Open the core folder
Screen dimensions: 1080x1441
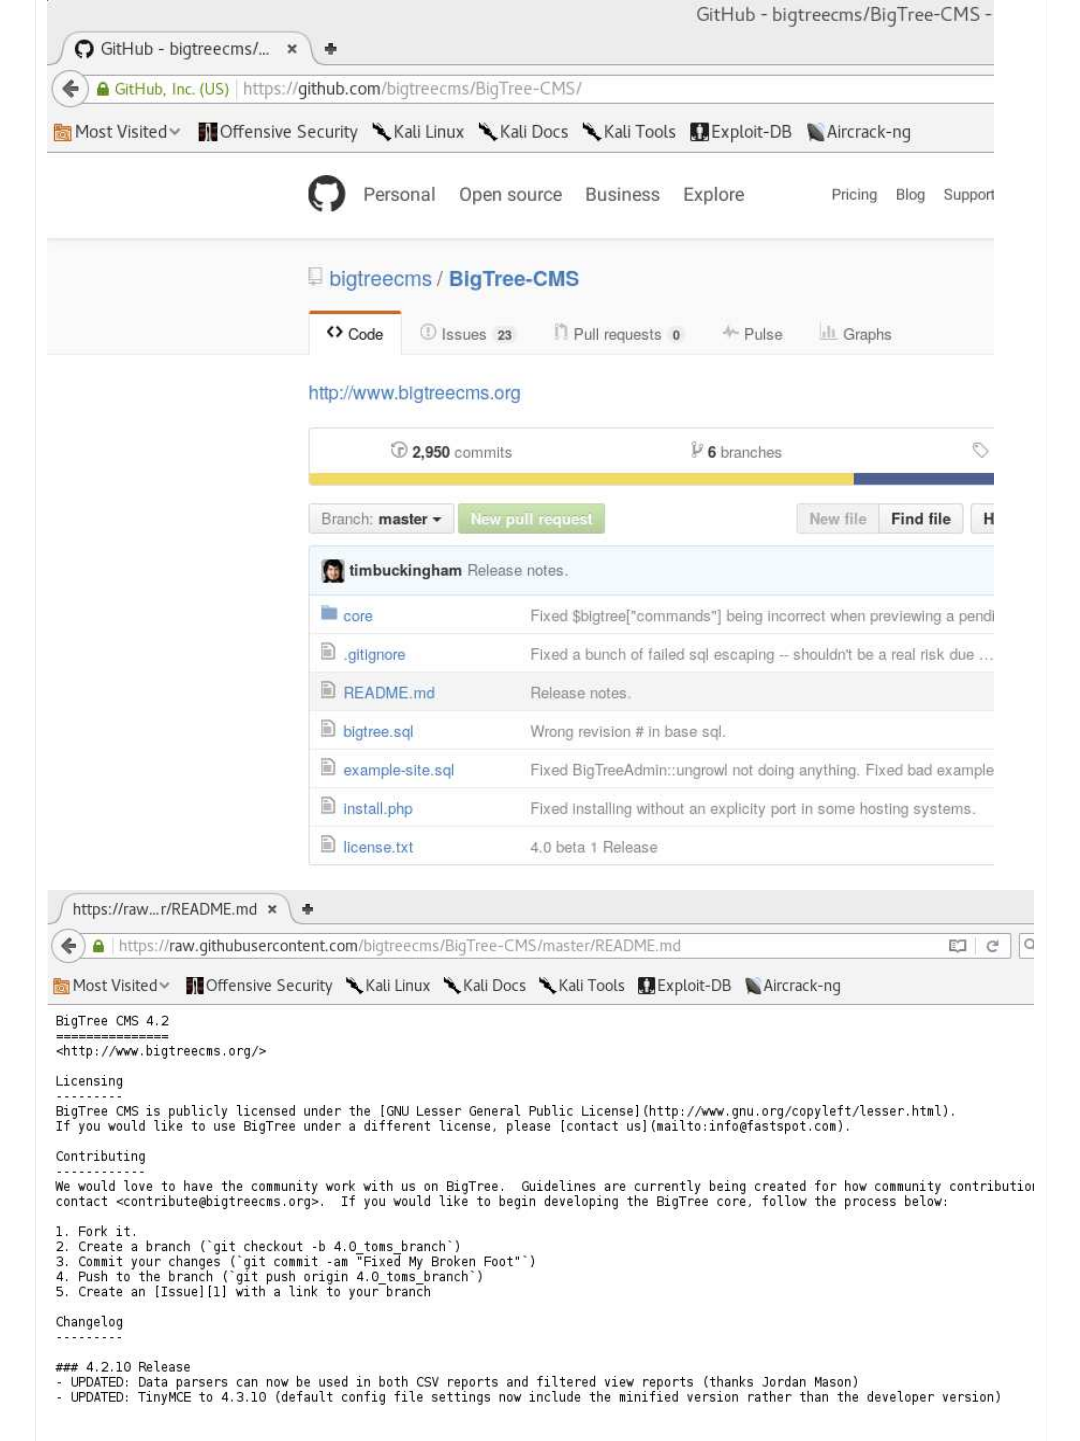point(357,617)
